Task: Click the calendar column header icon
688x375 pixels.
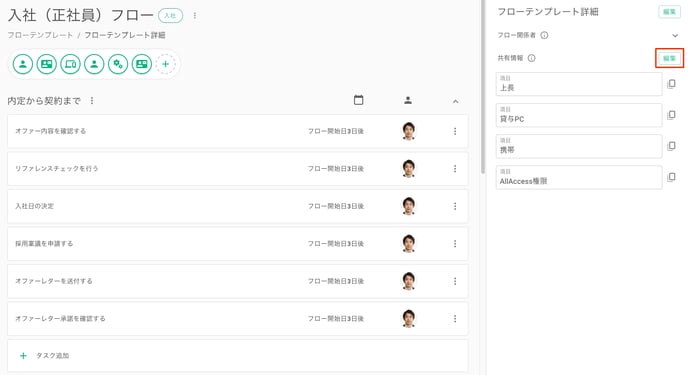Action: click(x=358, y=100)
